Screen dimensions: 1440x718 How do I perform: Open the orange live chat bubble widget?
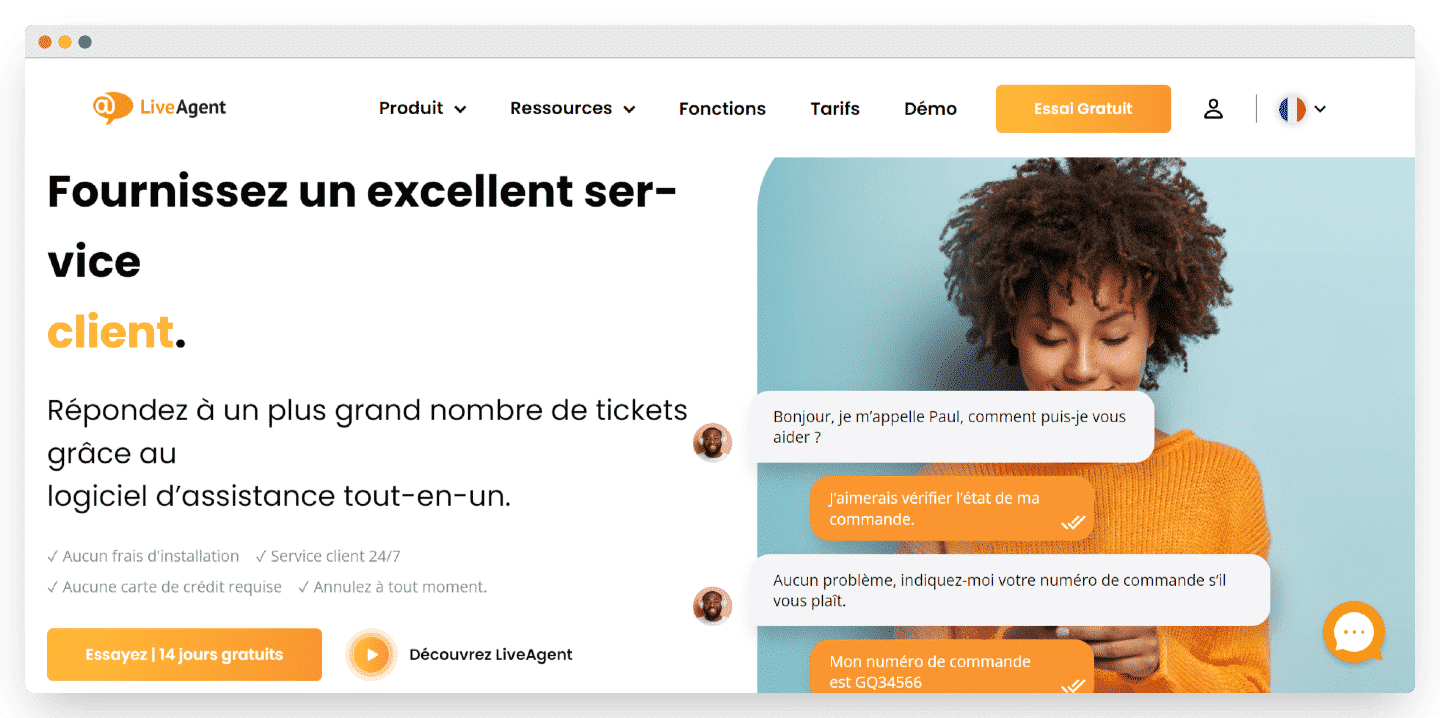tap(1354, 632)
